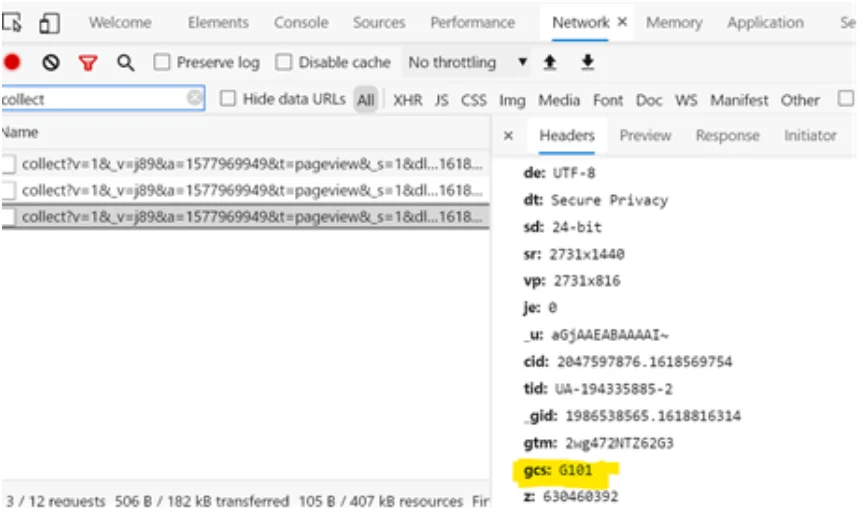The height and width of the screenshot is (521, 862).
Task: Select the first collect request row
Action: coord(246,164)
